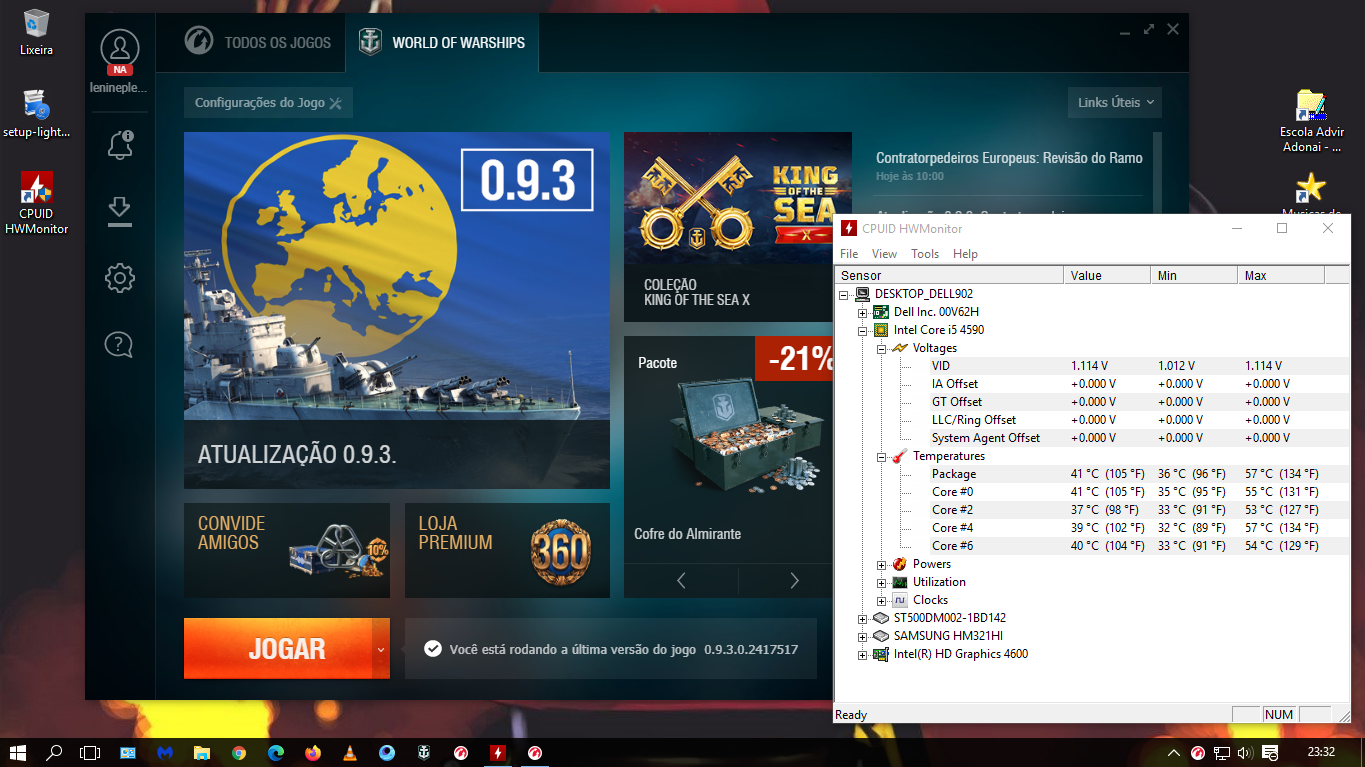
Task: Expand the Clocks section
Action: pyautogui.click(x=882, y=600)
